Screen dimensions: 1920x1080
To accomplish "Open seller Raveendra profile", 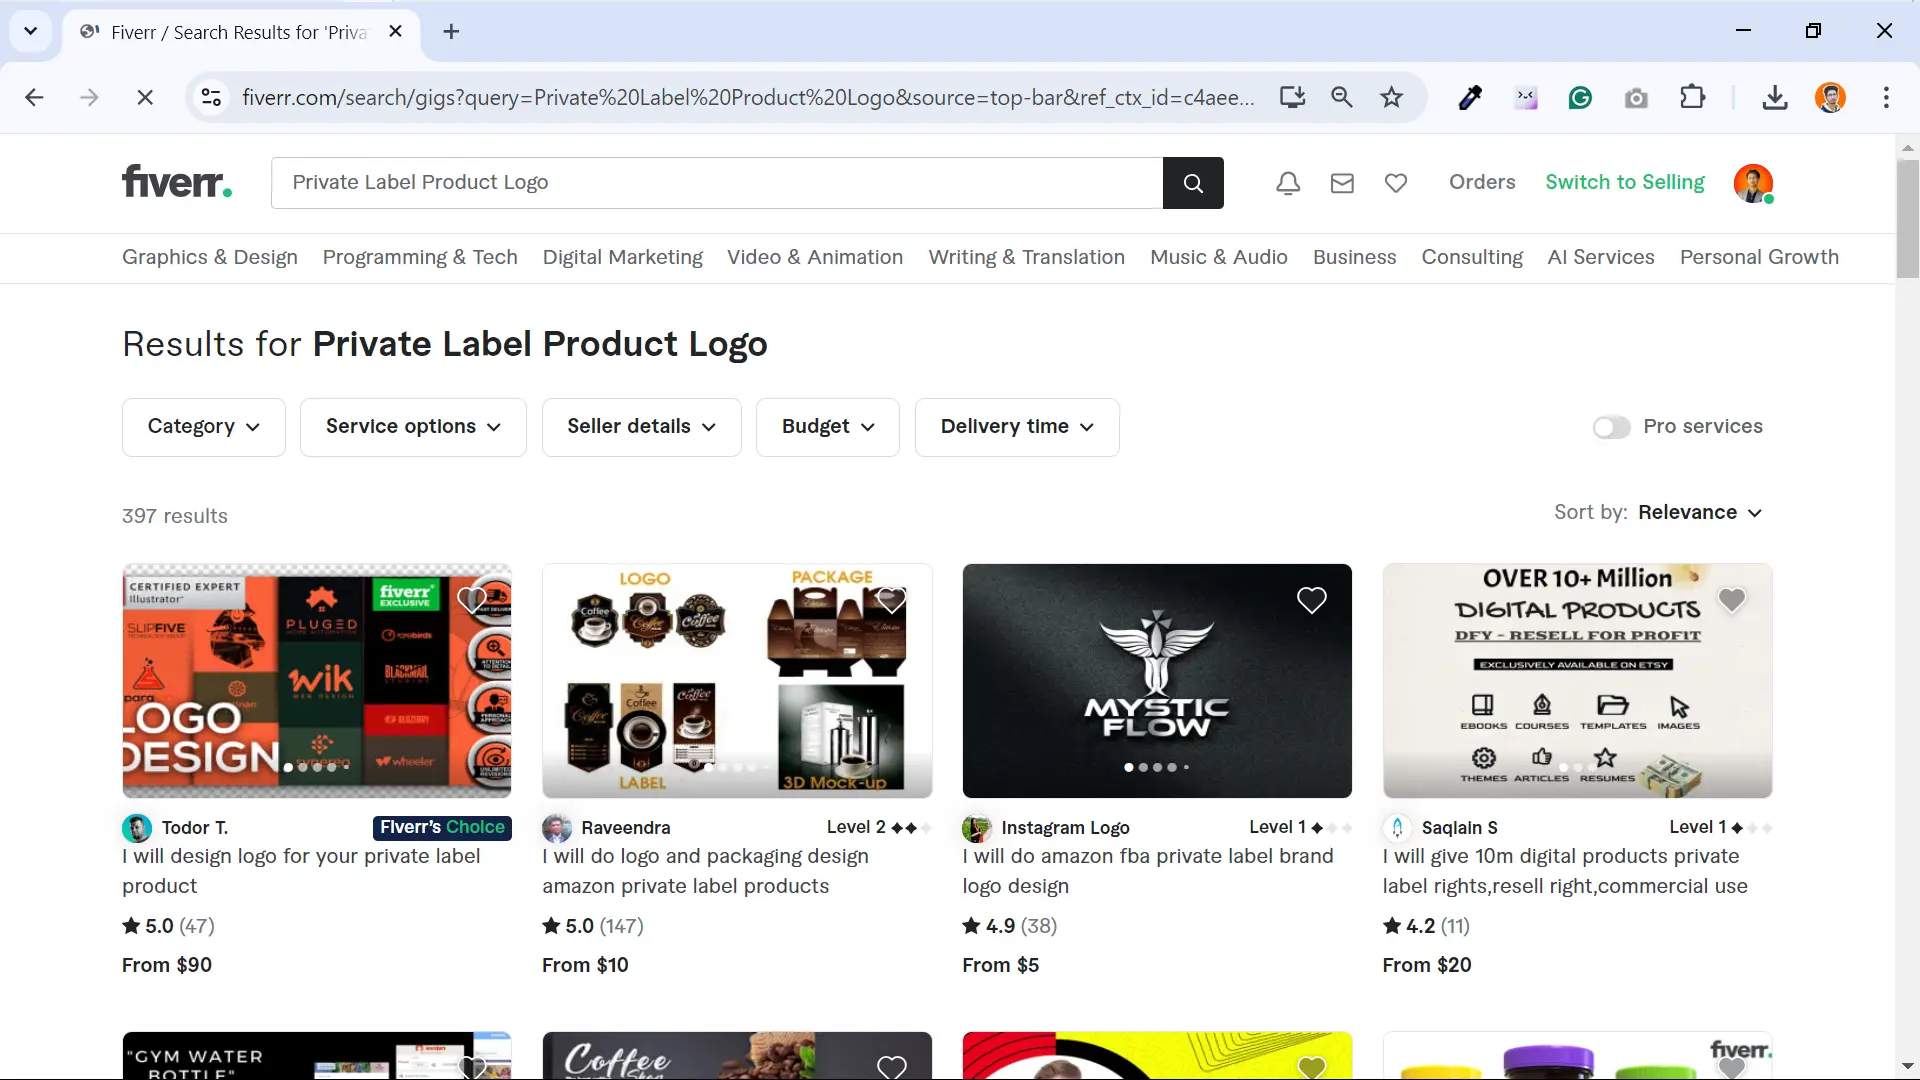I will tap(625, 828).
